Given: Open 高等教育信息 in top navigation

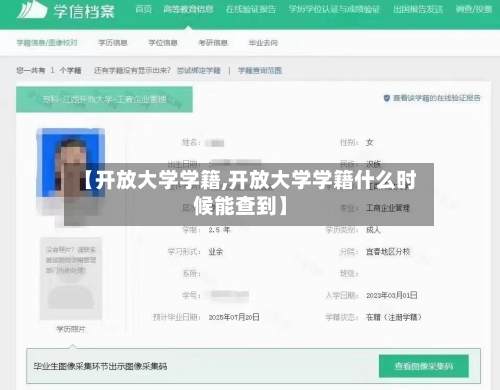Looking at the screenshot, I should pos(188,9).
